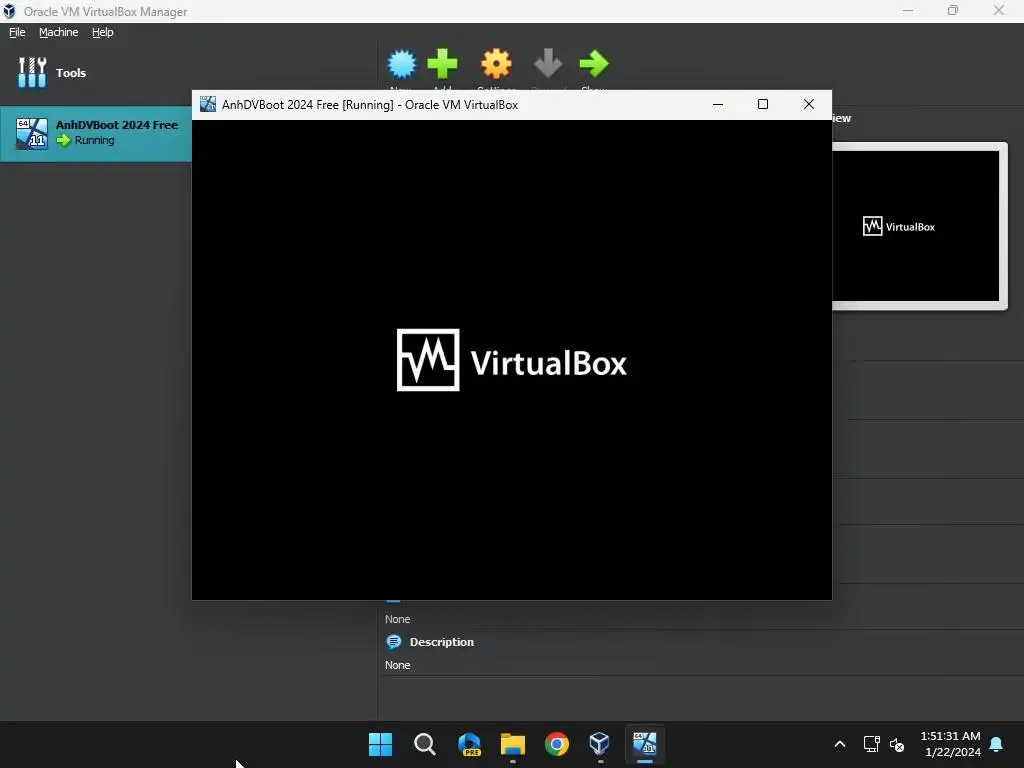Expand hidden system tray icons chevron

point(840,744)
